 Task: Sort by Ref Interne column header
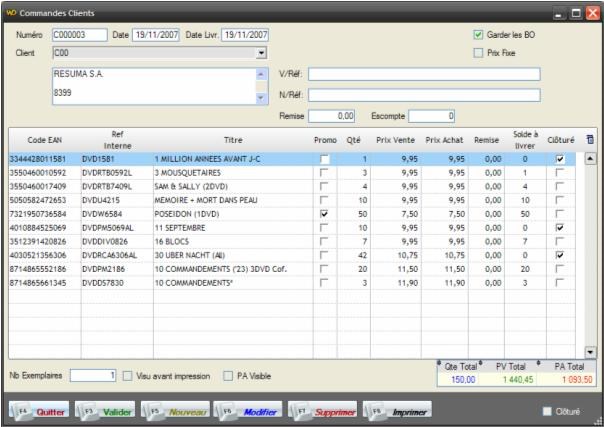117,140
